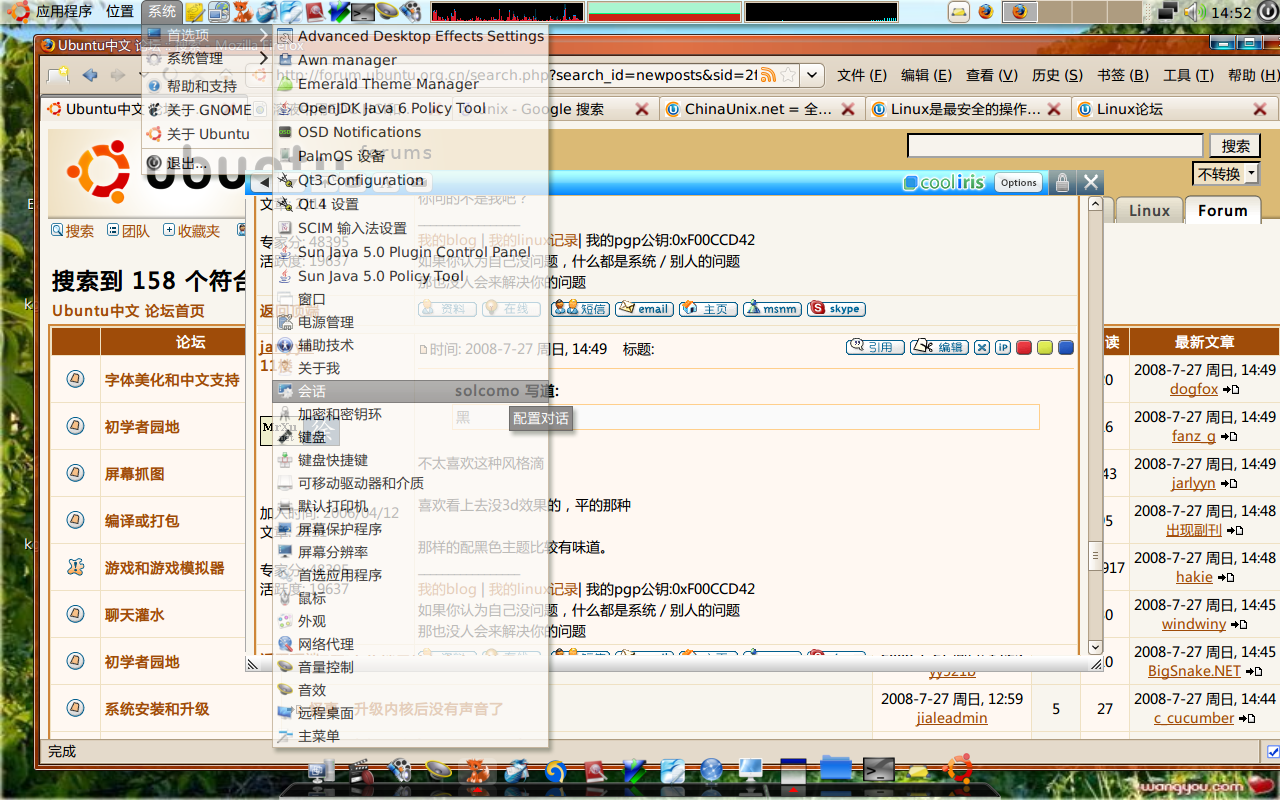Open the red dictionary book panel icon
Viewport: 1280px width, 800px height.
click(315, 12)
